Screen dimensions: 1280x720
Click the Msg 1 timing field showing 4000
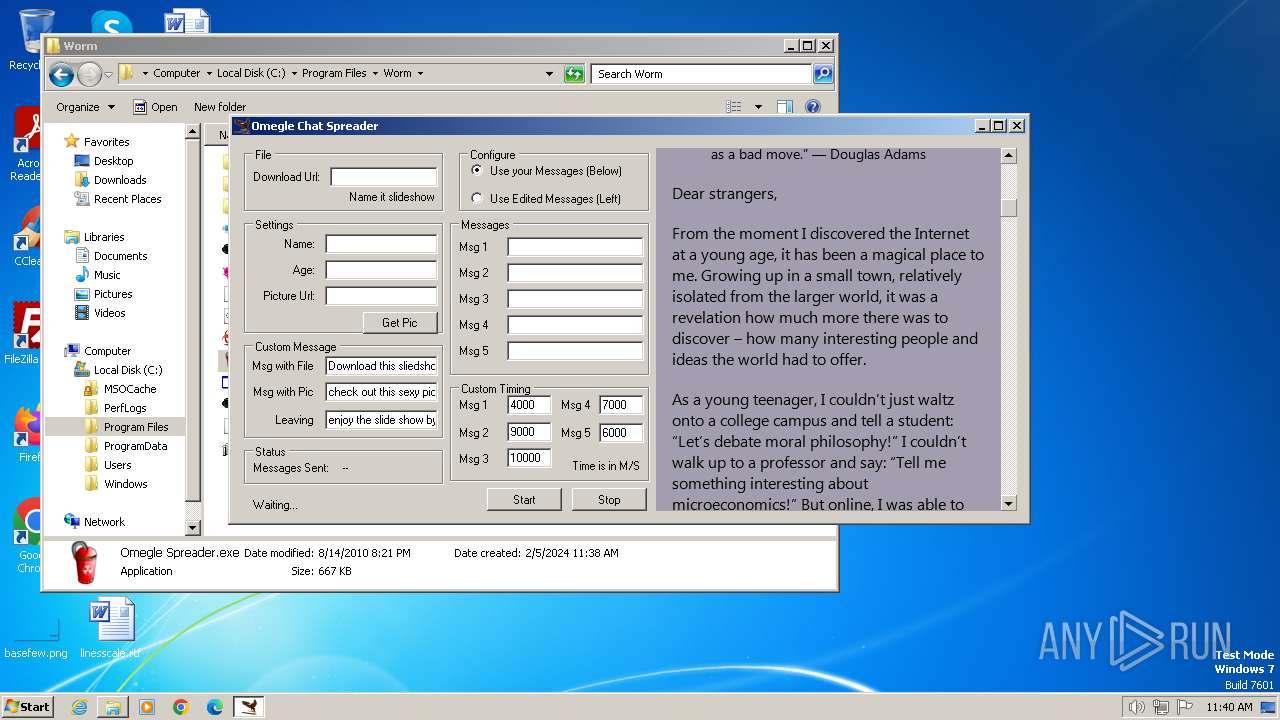click(529, 405)
